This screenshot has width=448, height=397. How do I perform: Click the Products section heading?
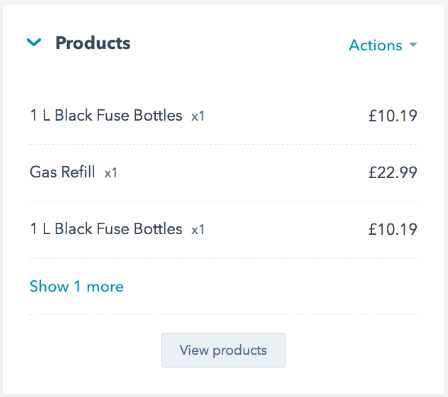click(93, 43)
